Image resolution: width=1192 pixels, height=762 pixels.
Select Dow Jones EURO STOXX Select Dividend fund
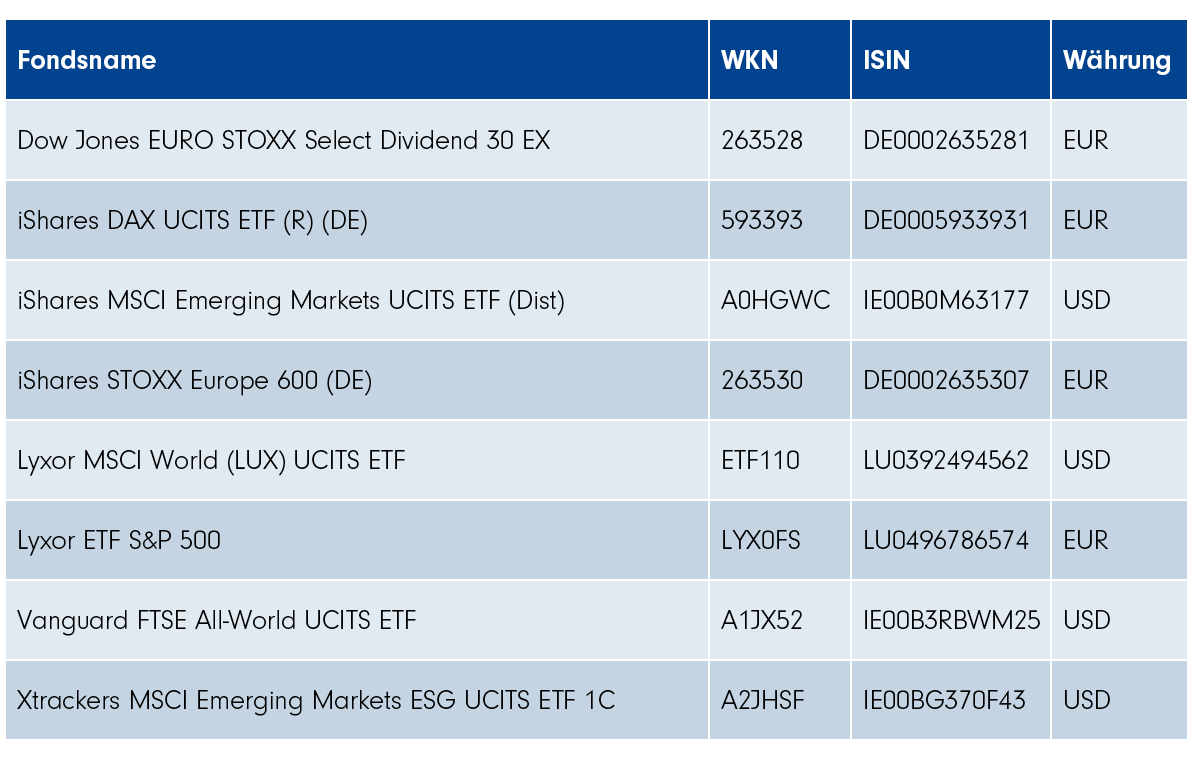(x=284, y=140)
